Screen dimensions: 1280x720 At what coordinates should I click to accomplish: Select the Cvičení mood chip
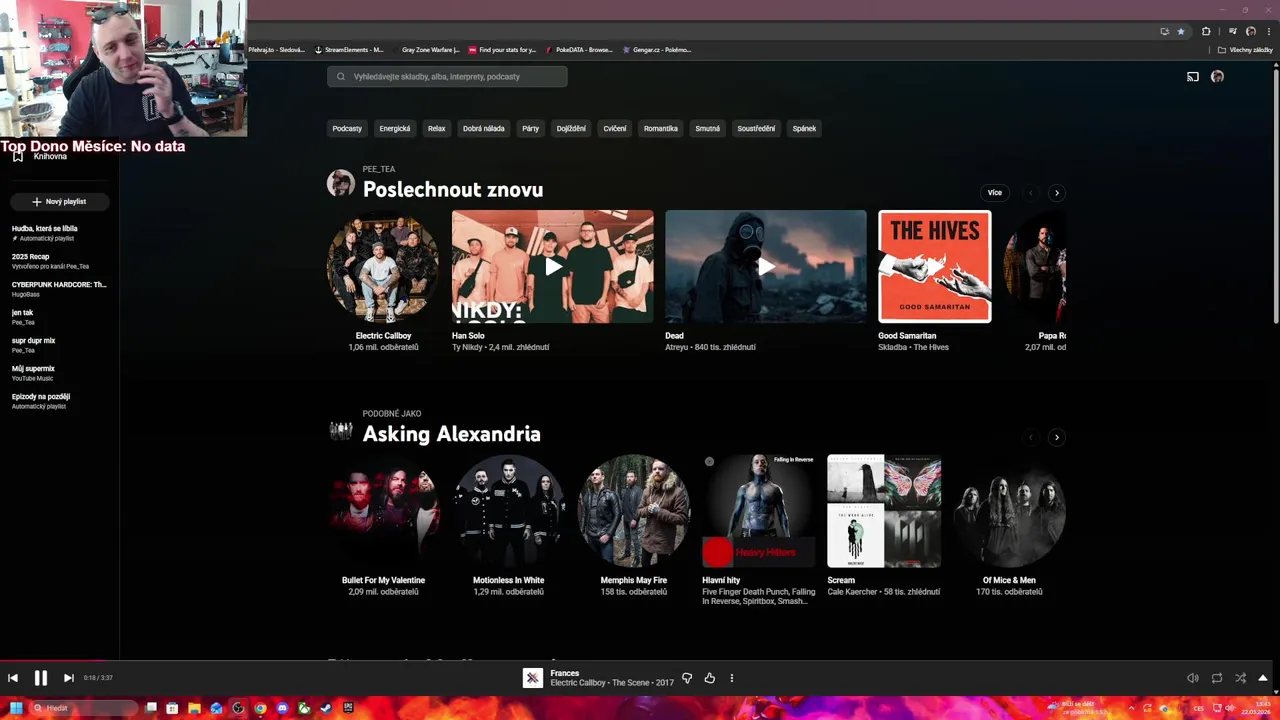coord(615,128)
